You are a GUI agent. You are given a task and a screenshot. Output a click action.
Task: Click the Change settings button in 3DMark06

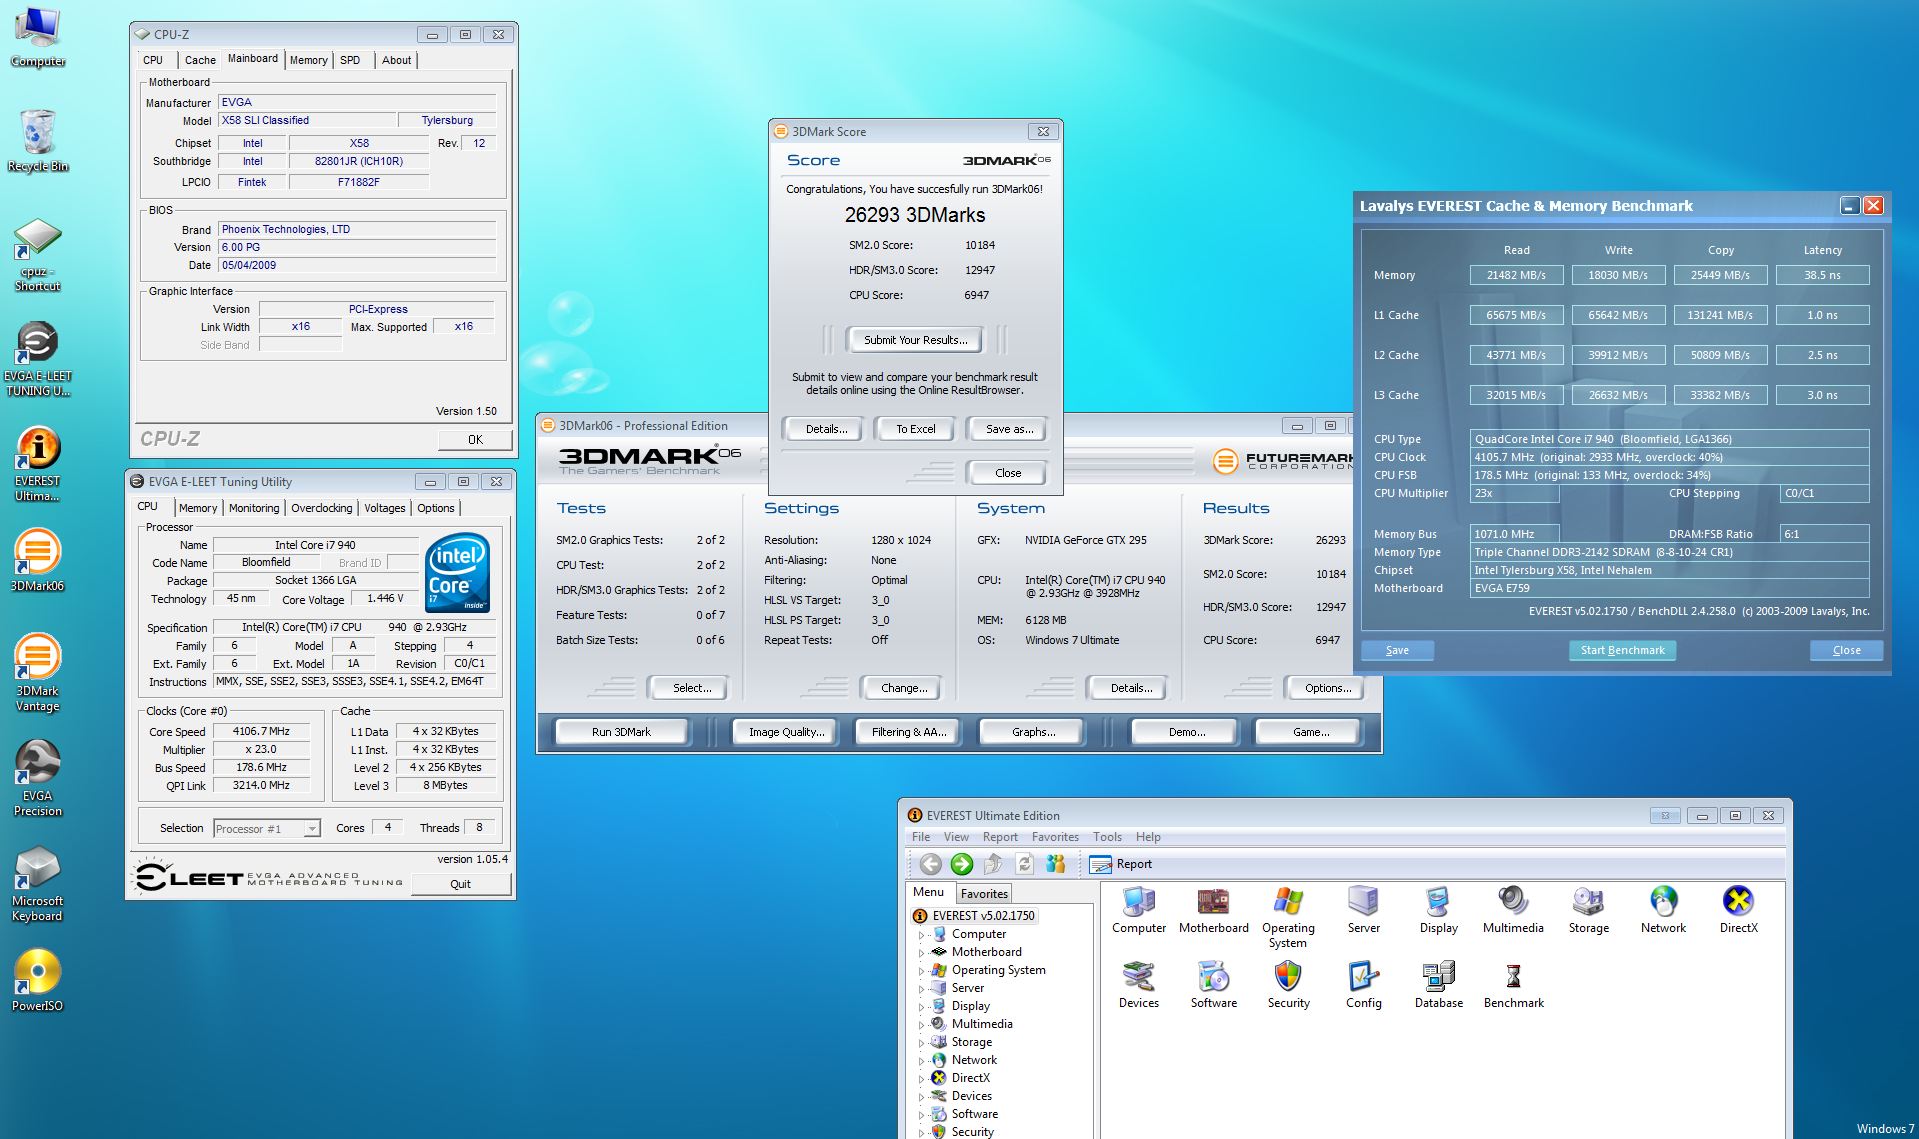point(903,688)
